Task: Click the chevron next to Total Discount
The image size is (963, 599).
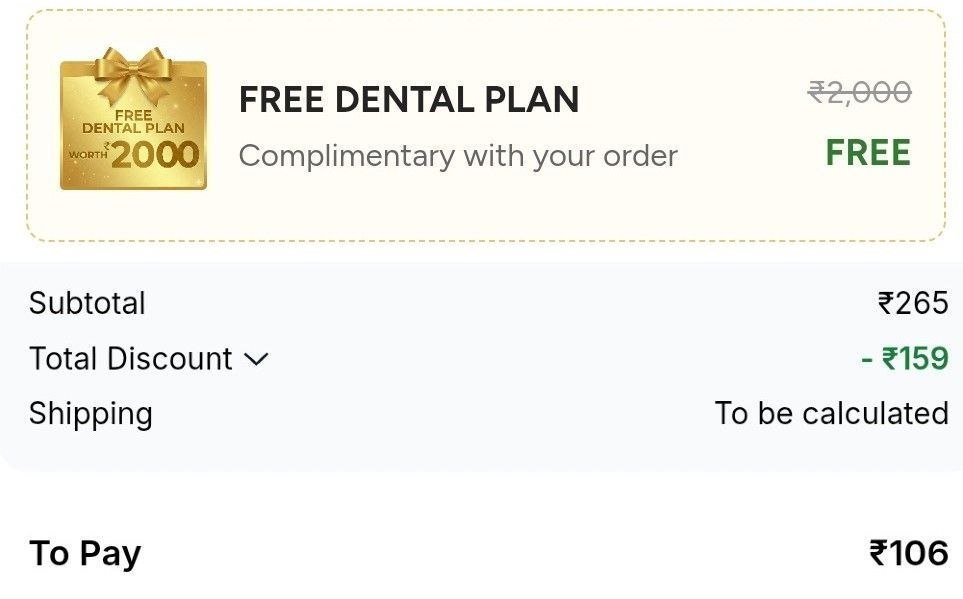Action: pos(260,358)
